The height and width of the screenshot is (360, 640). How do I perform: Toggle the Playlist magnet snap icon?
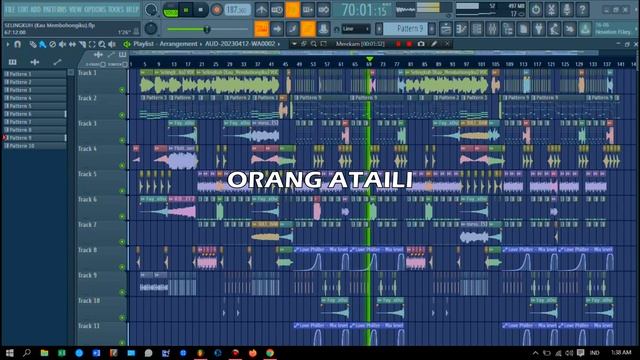point(17,44)
